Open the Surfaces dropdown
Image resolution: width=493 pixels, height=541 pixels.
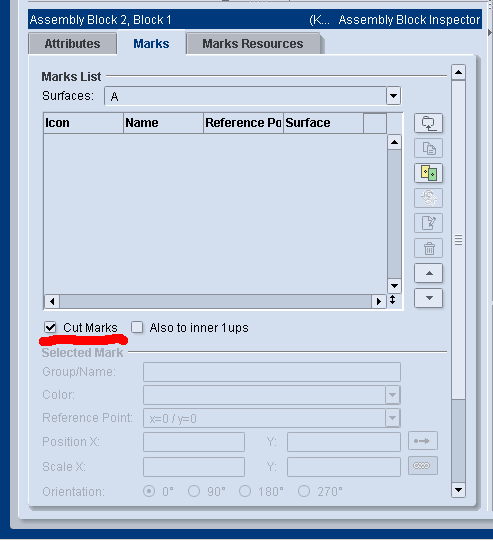tap(393, 96)
